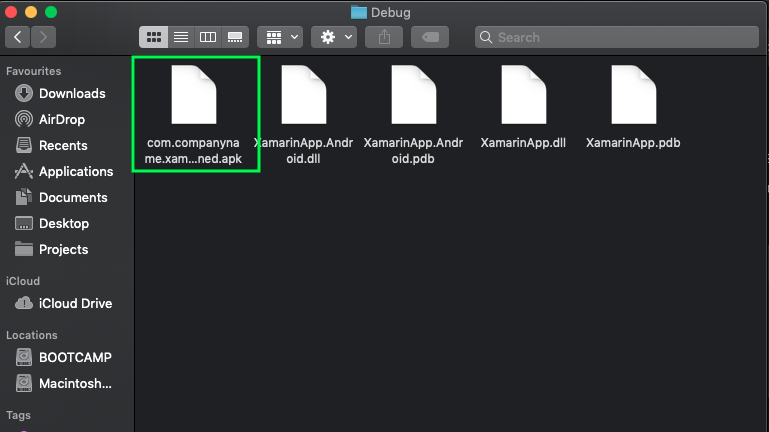Click the BOOTCAMP disk icon
Screen dimensions: 769x432
coord(24,357)
